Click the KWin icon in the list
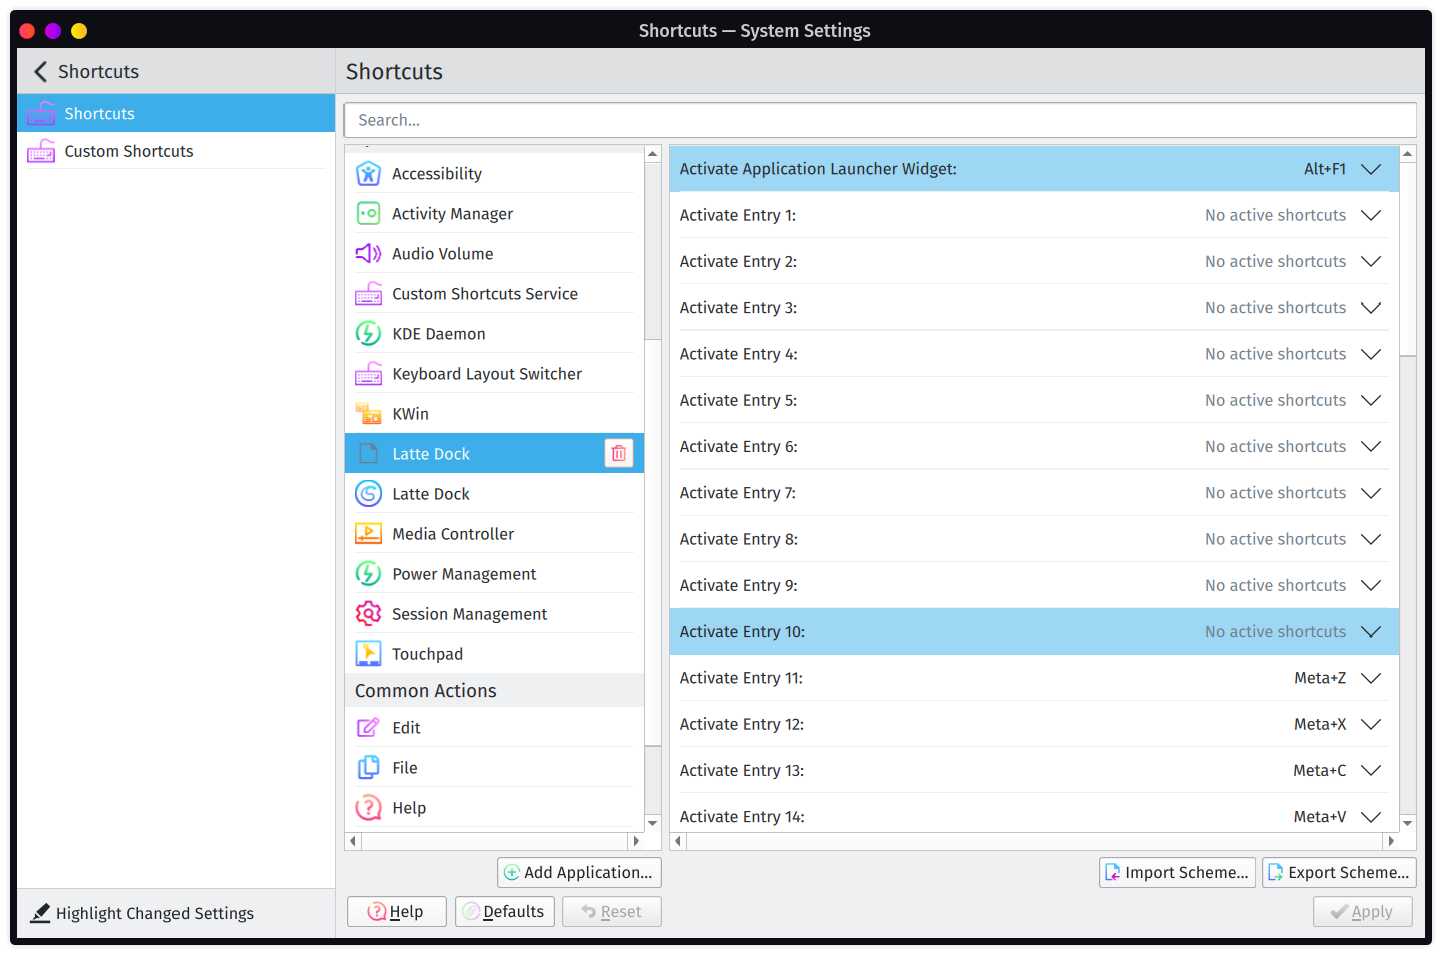1442x955 pixels. click(368, 414)
